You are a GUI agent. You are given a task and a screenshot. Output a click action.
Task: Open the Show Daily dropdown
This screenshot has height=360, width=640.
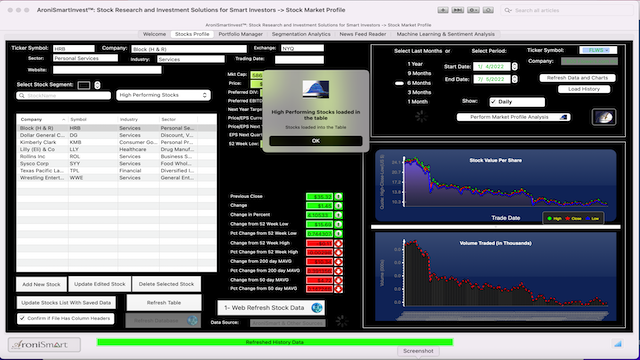pyautogui.click(x=517, y=102)
